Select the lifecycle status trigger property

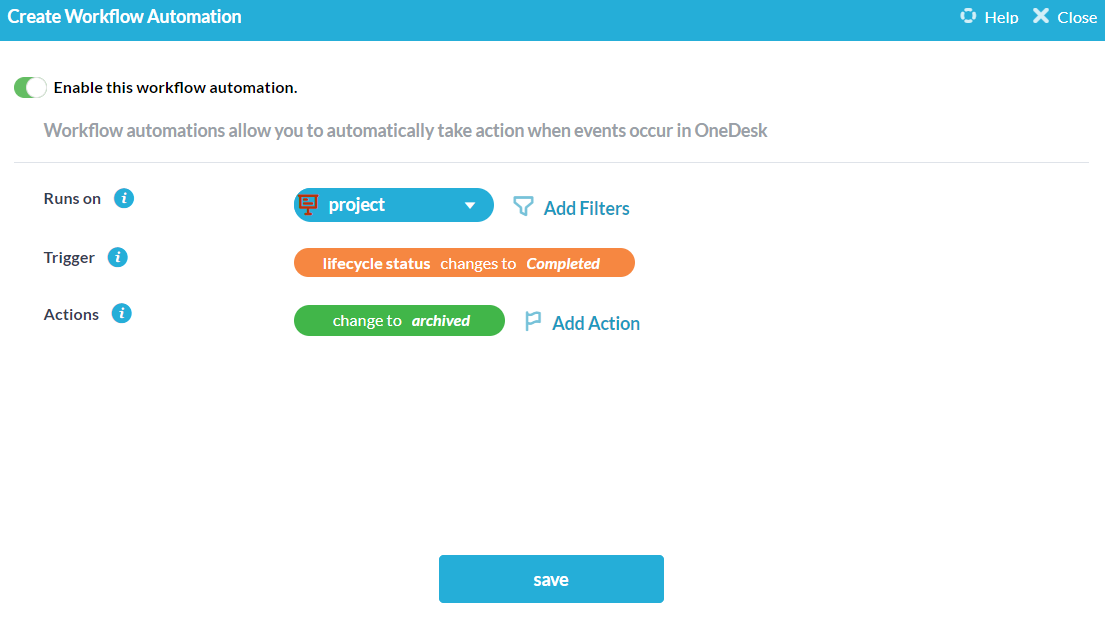click(376, 264)
